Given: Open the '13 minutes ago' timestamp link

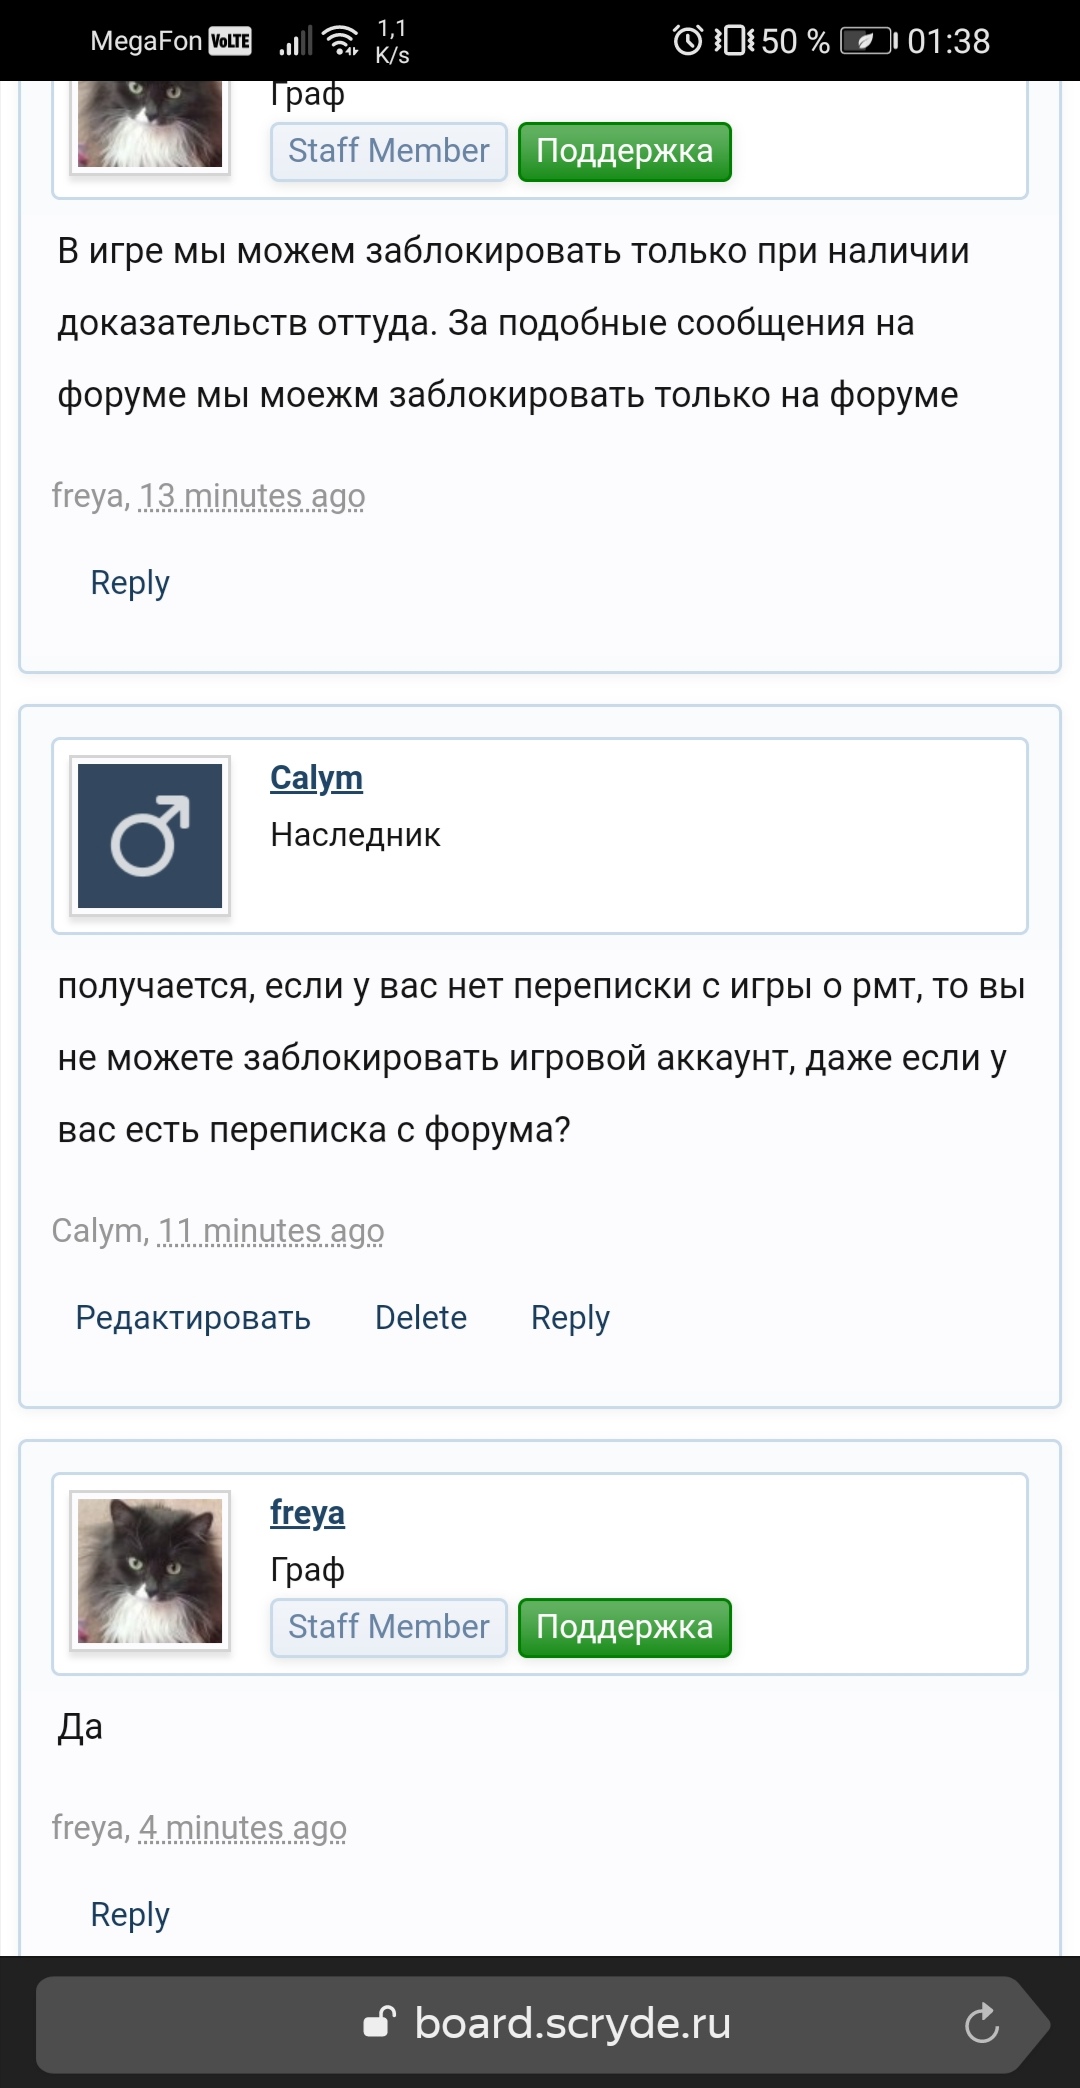Looking at the screenshot, I should point(251,493).
